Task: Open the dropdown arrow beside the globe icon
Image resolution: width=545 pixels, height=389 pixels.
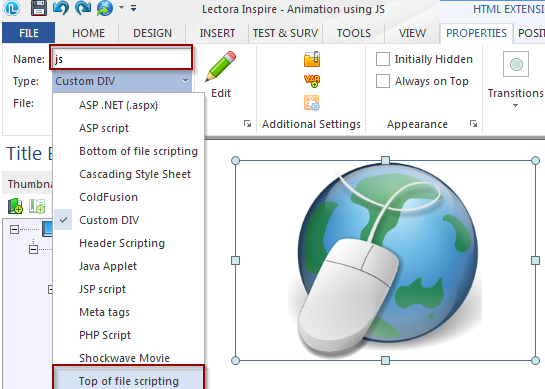Action: [121, 7]
